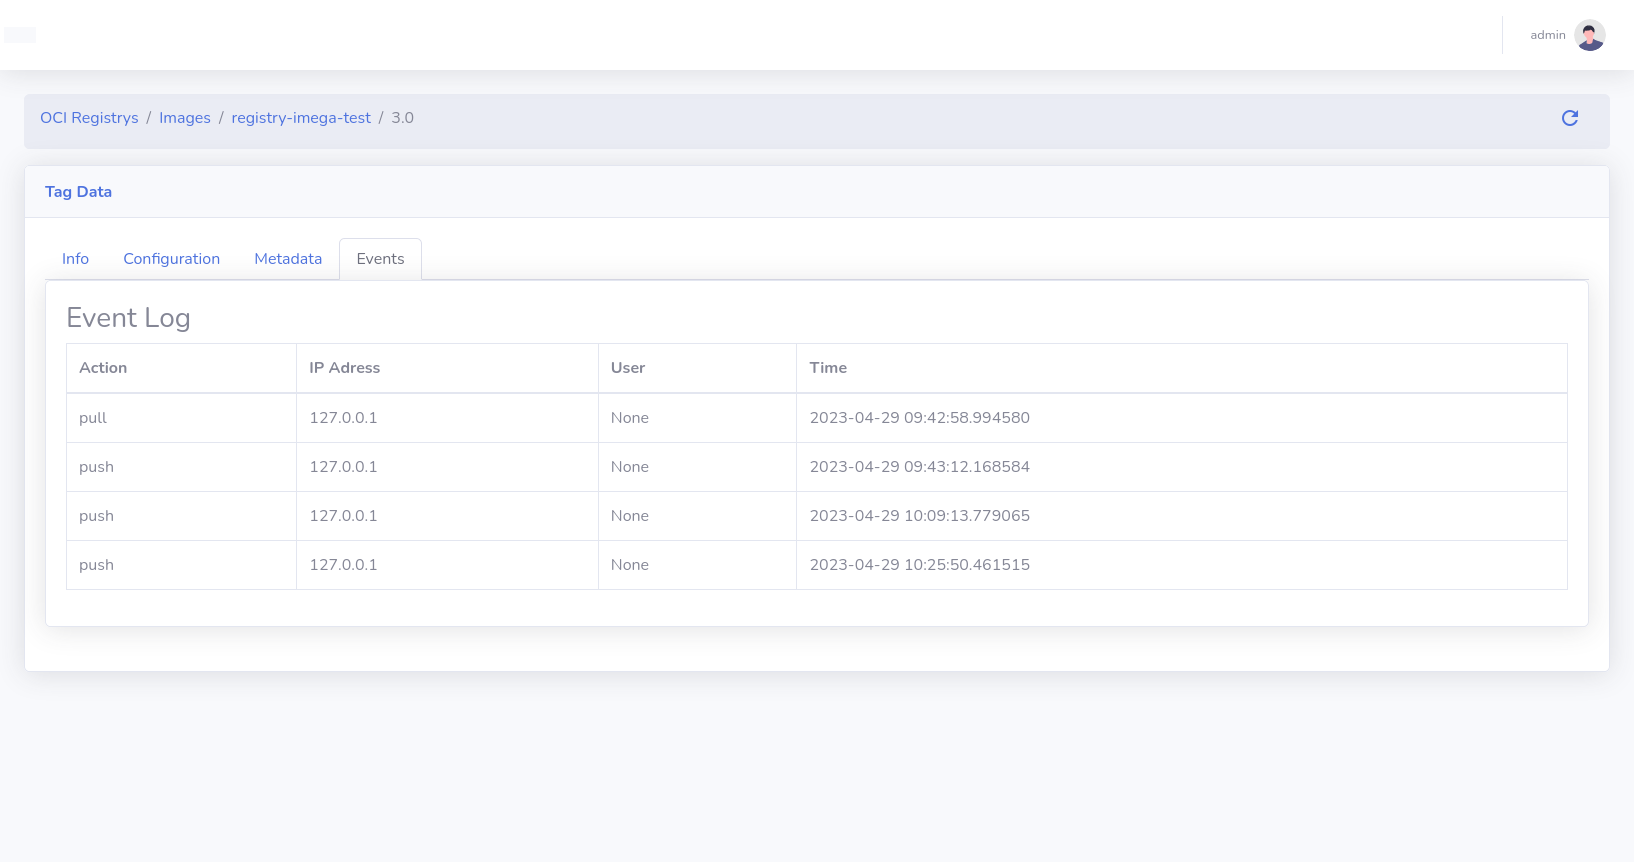Open registry-imega-test breadcrumb link
The image size is (1634, 862).
click(301, 118)
